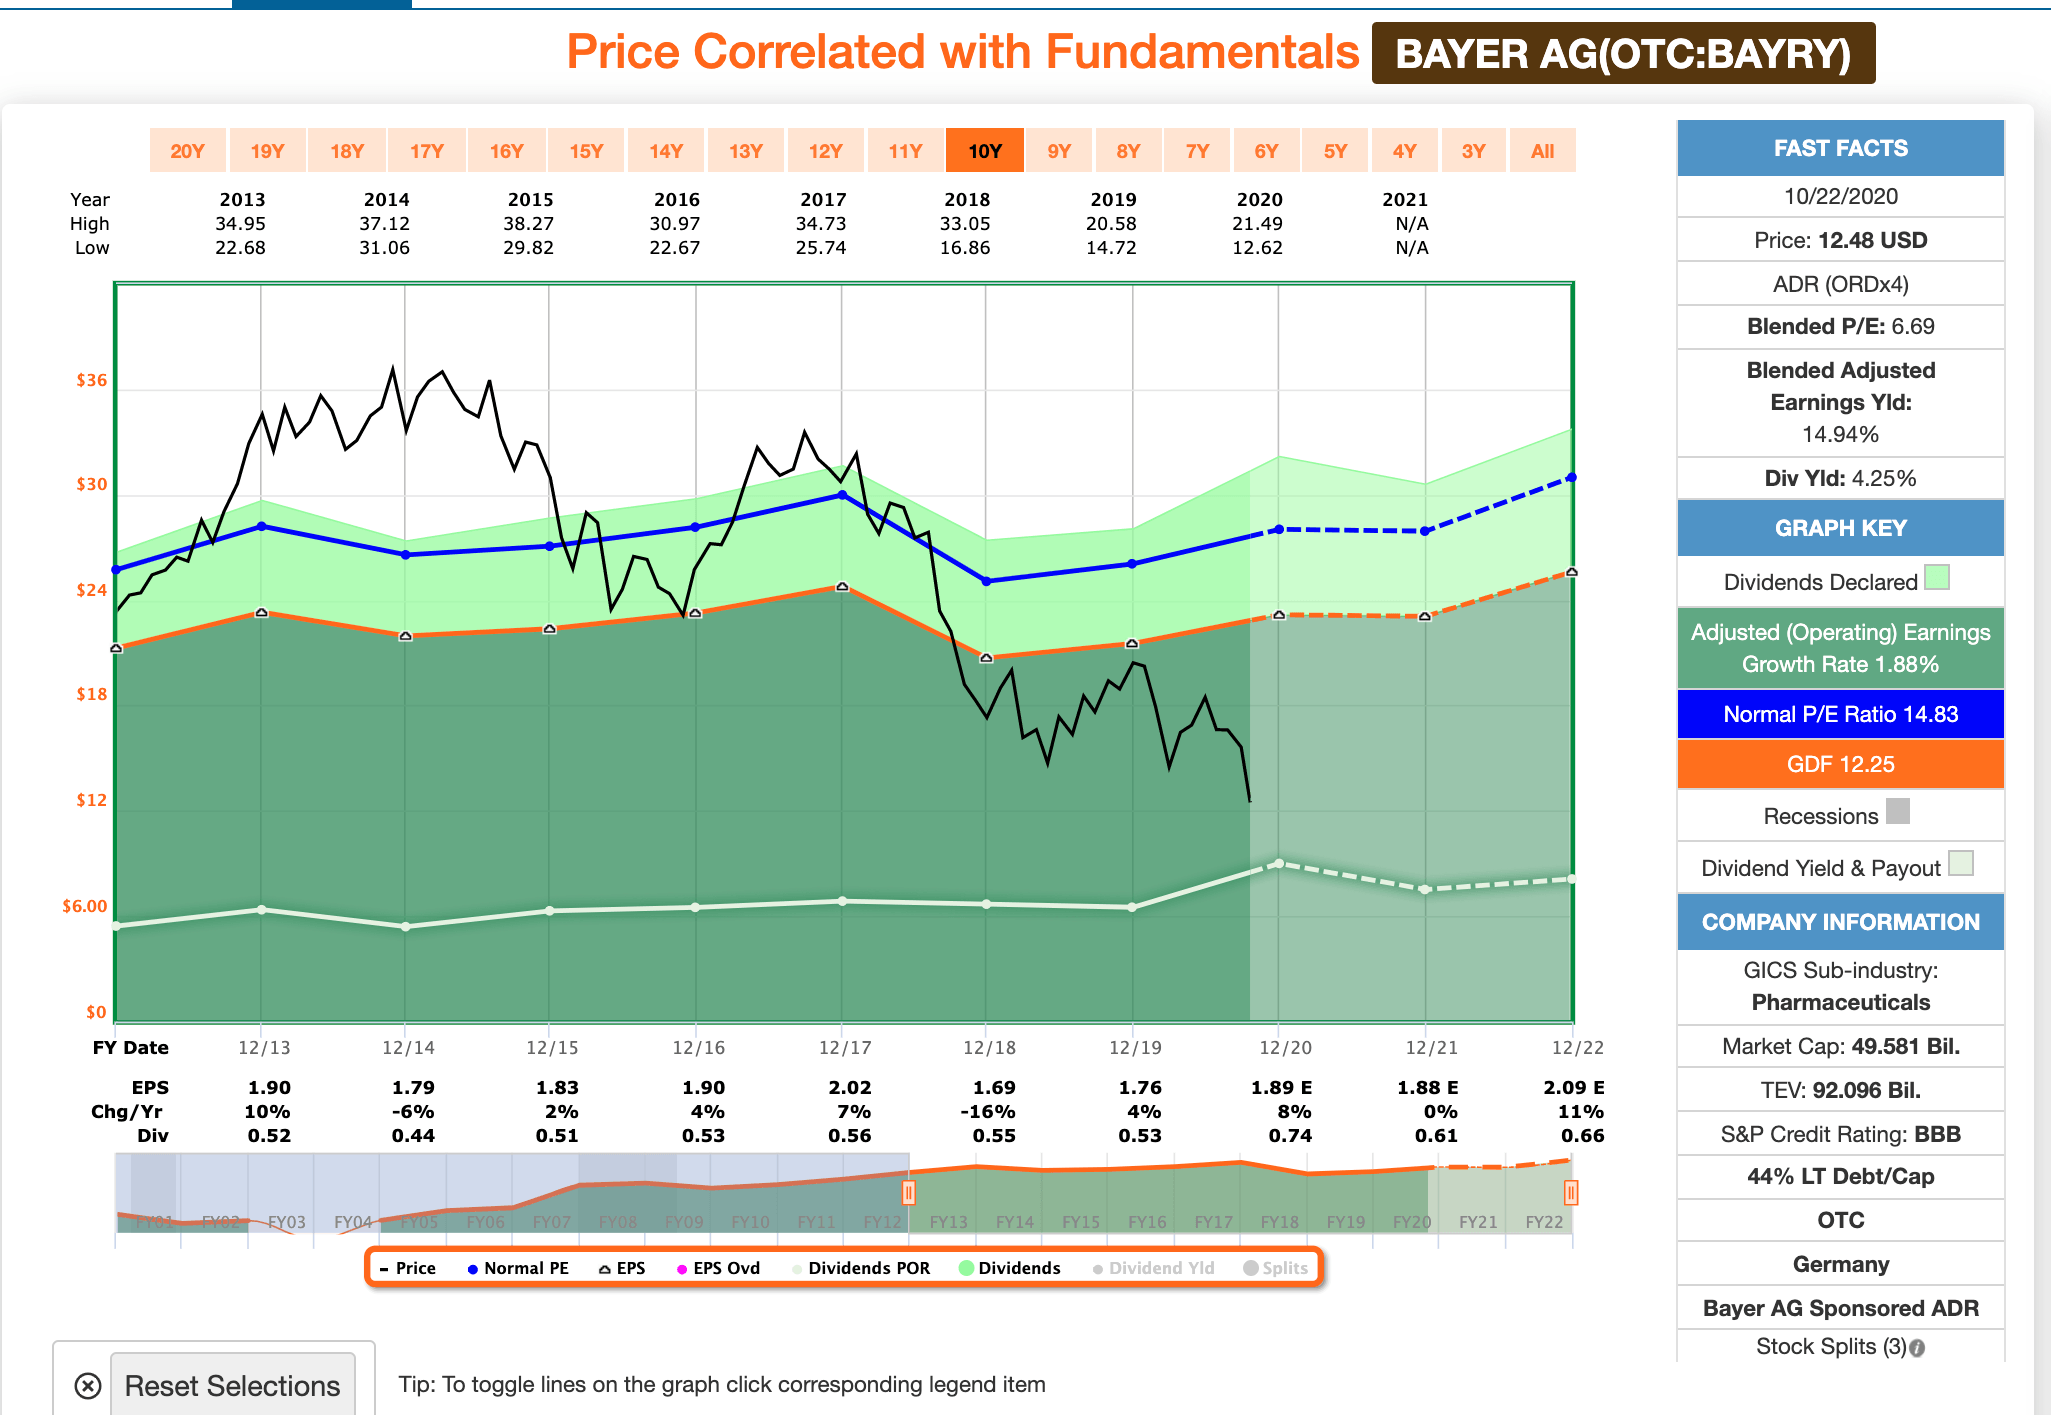Click the right orange range handle on the mini timeline
The image size is (2051, 1415).
pyautogui.click(x=1572, y=1192)
